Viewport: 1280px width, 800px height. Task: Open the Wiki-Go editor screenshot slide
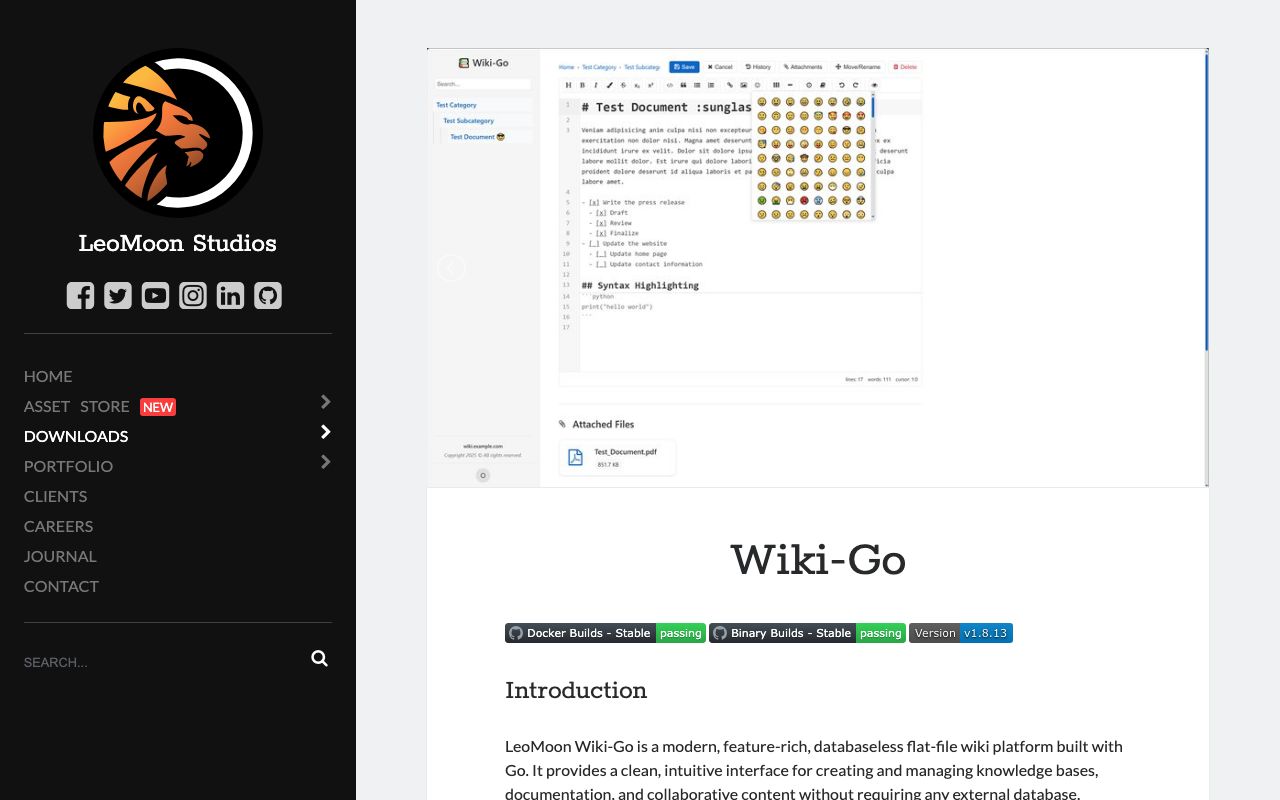pyautogui.click(x=818, y=268)
